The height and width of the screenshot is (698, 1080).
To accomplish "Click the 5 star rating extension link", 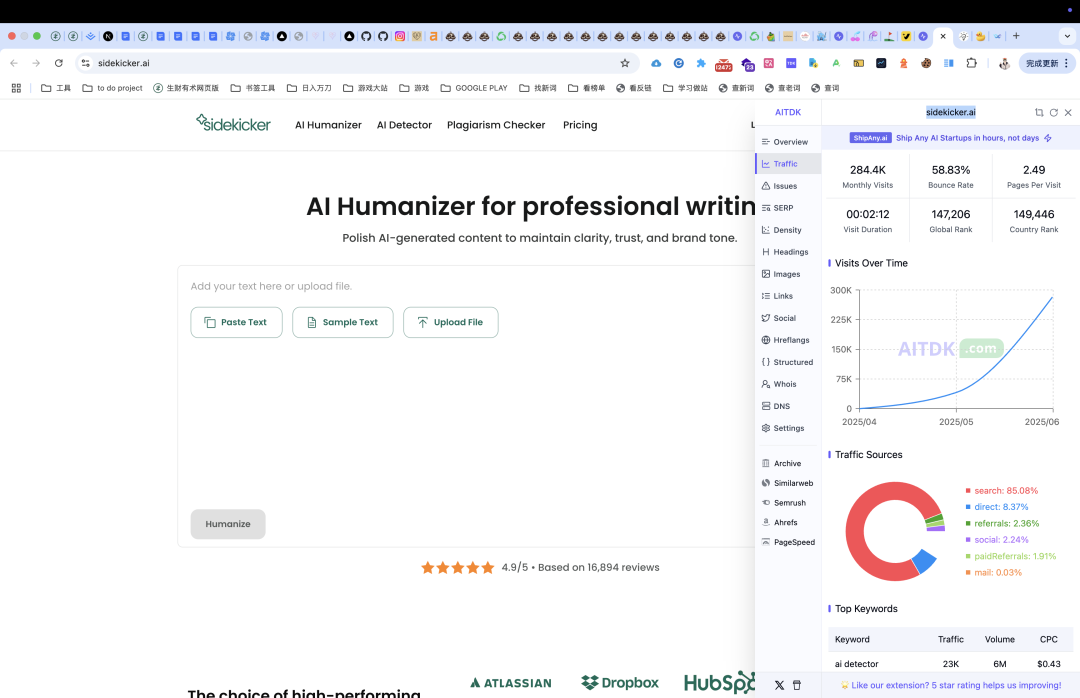I will pos(951,686).
